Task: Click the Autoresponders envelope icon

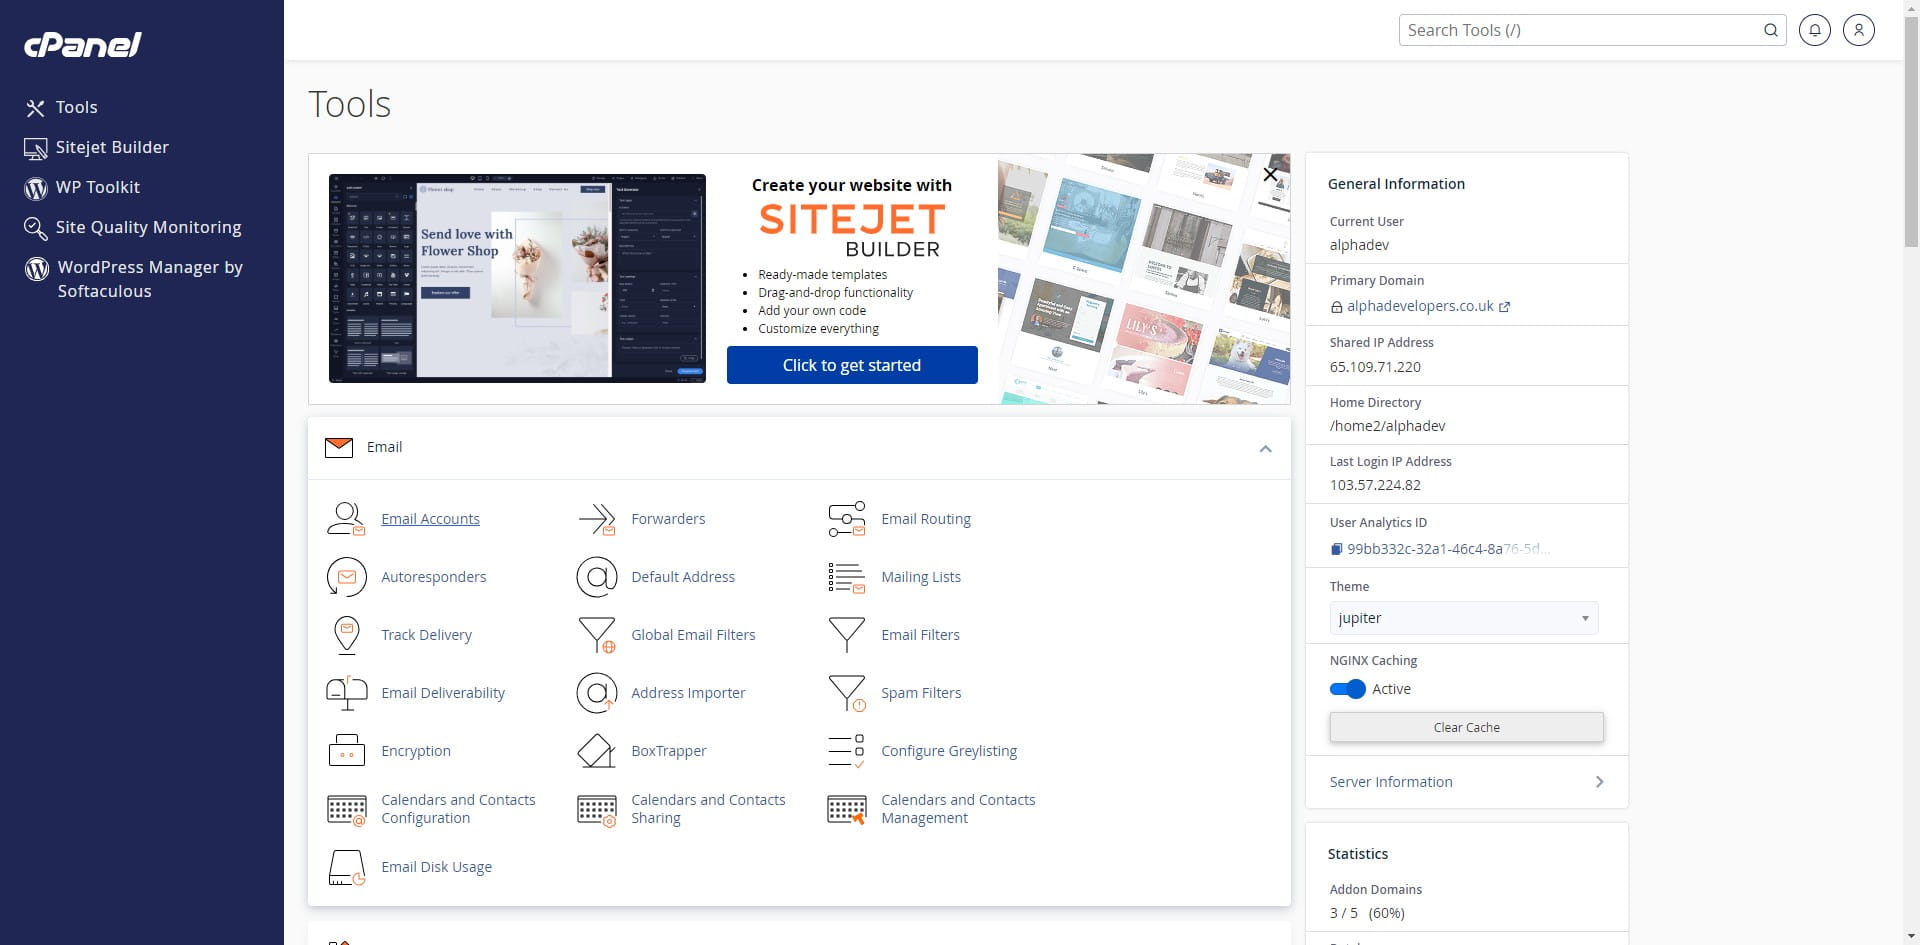Action: (346, 577)
